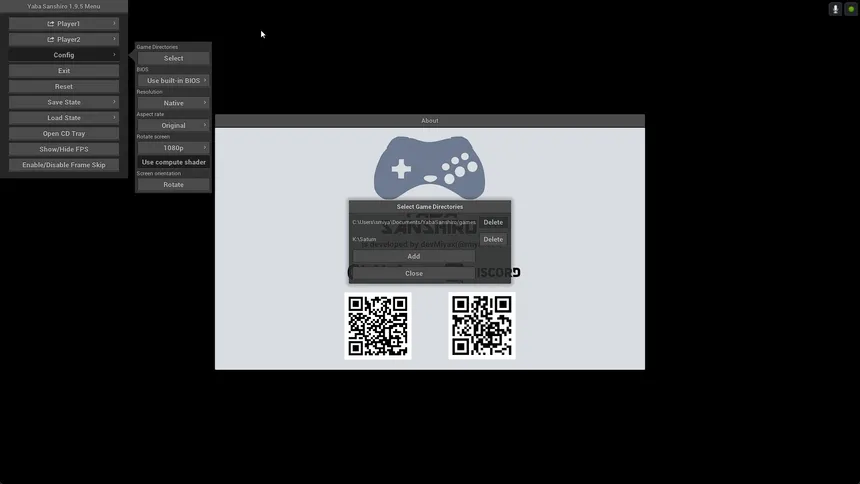Close the Select Game Directories dialog
The image size is (860, 484).
pos(414,273)
